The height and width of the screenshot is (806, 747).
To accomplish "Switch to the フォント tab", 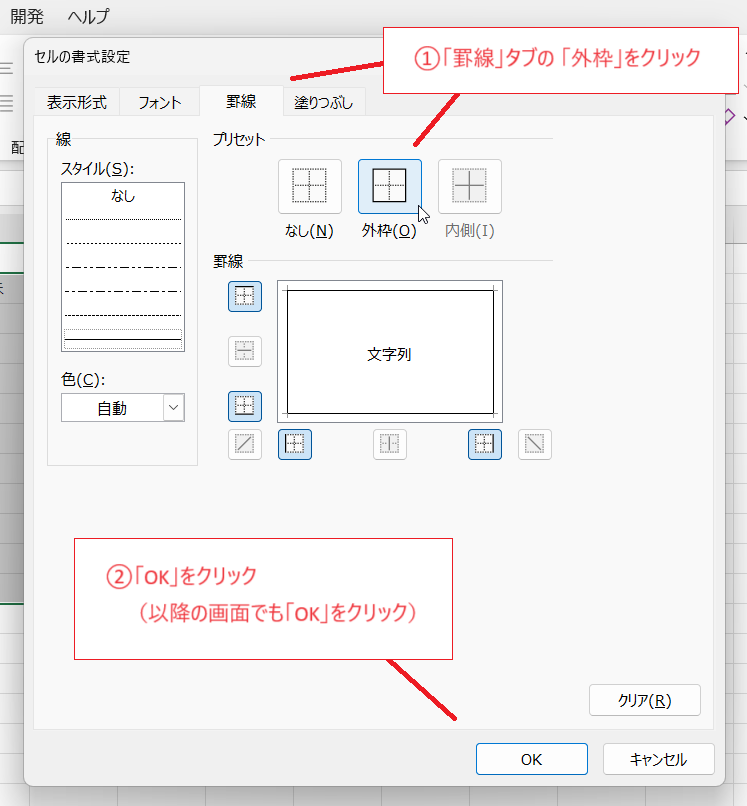I will click(x=159, y=102).
